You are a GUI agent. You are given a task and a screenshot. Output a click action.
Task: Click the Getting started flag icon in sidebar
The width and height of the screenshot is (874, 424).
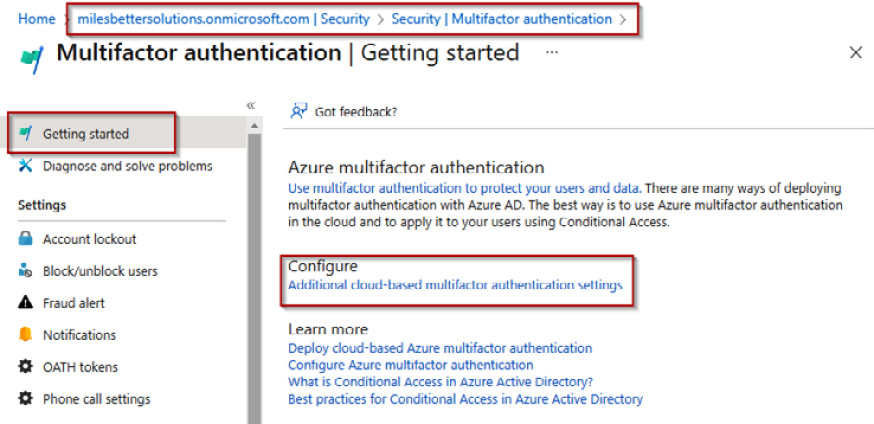coord(26,134)
